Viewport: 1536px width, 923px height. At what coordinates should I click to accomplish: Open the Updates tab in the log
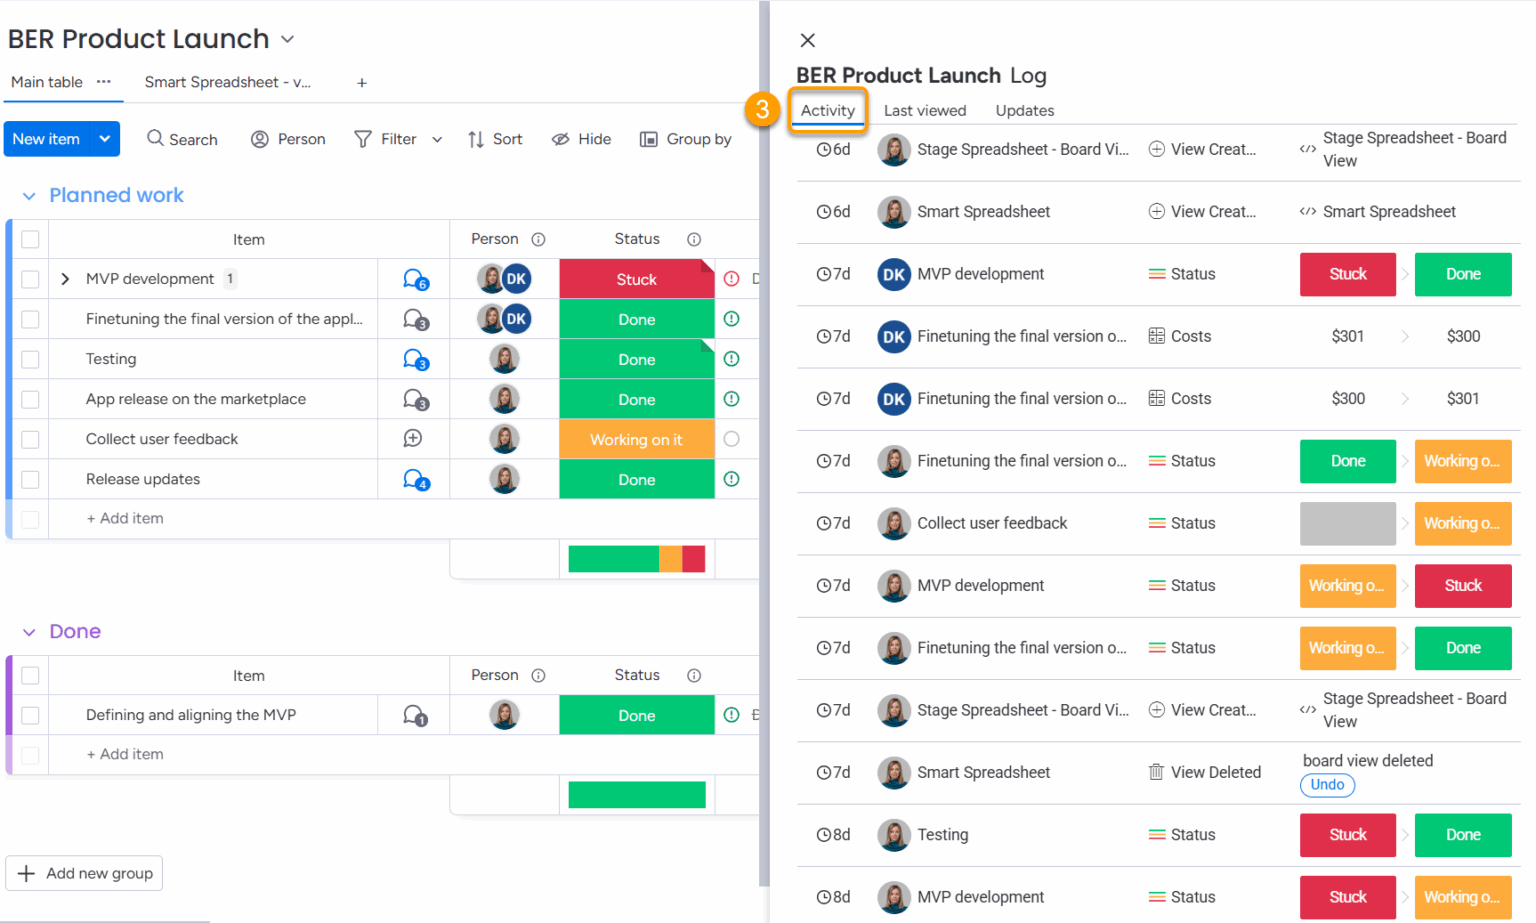click(x=1025, y=110)
